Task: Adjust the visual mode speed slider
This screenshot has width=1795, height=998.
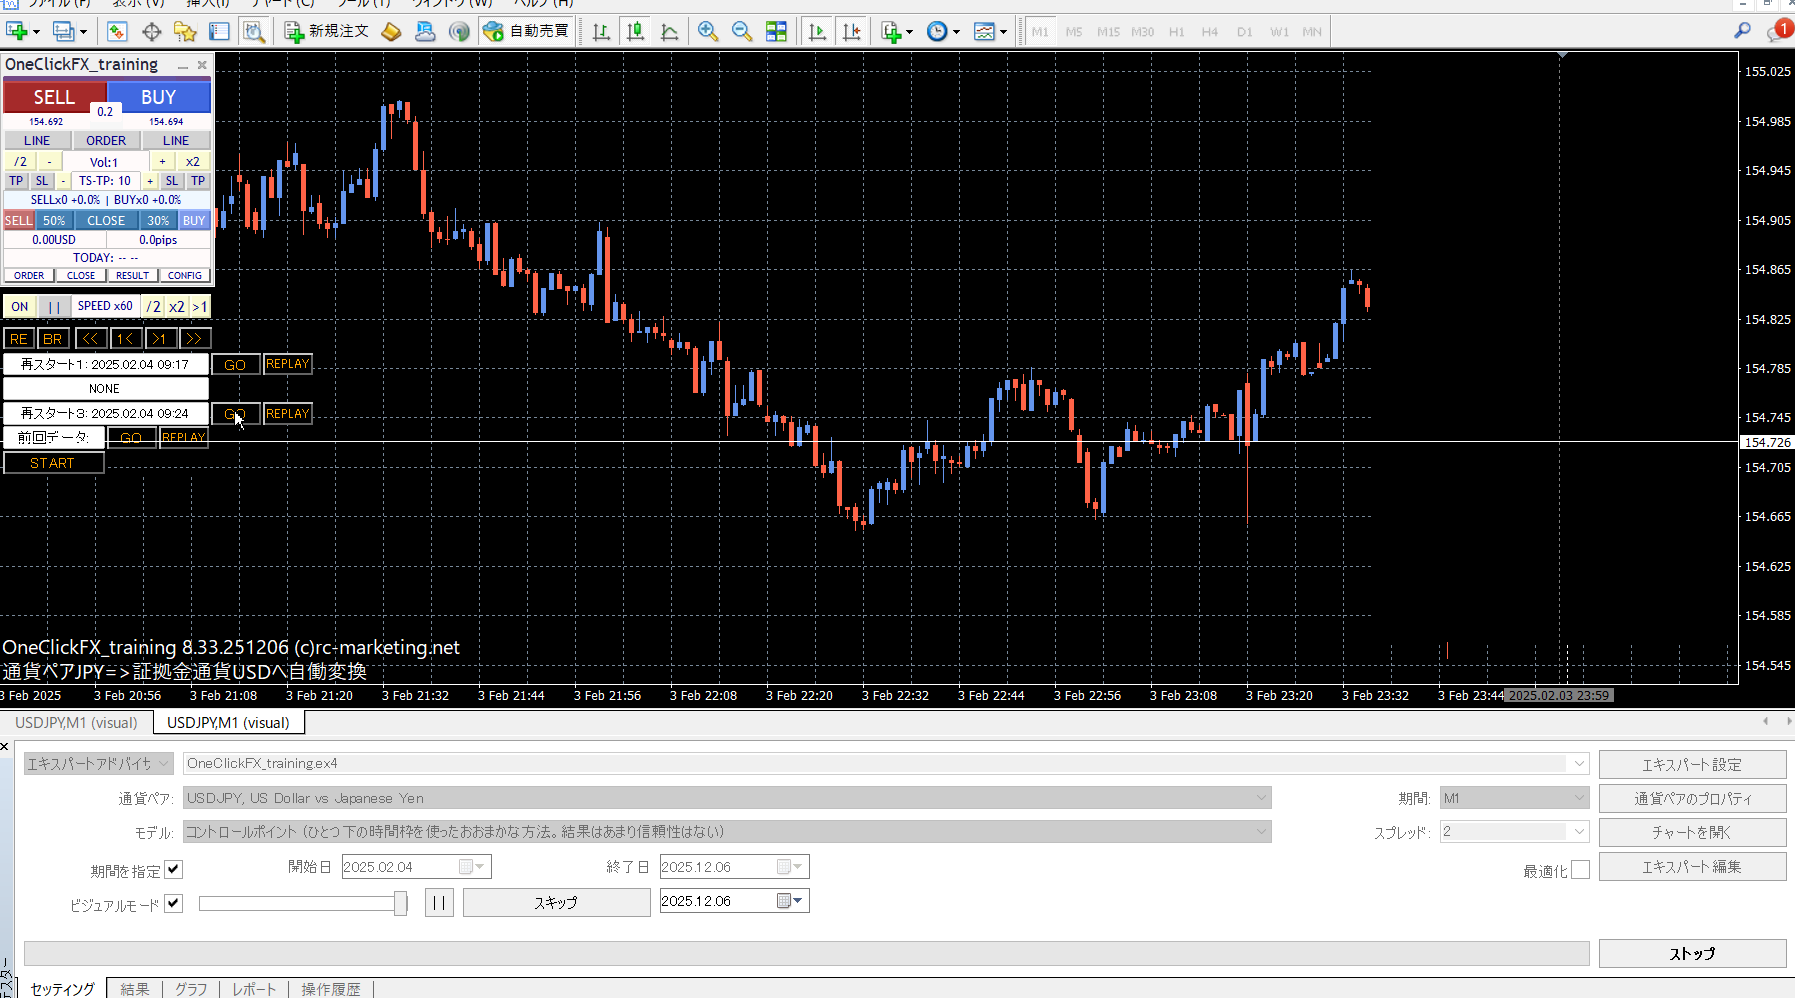Action: (400, 904)
